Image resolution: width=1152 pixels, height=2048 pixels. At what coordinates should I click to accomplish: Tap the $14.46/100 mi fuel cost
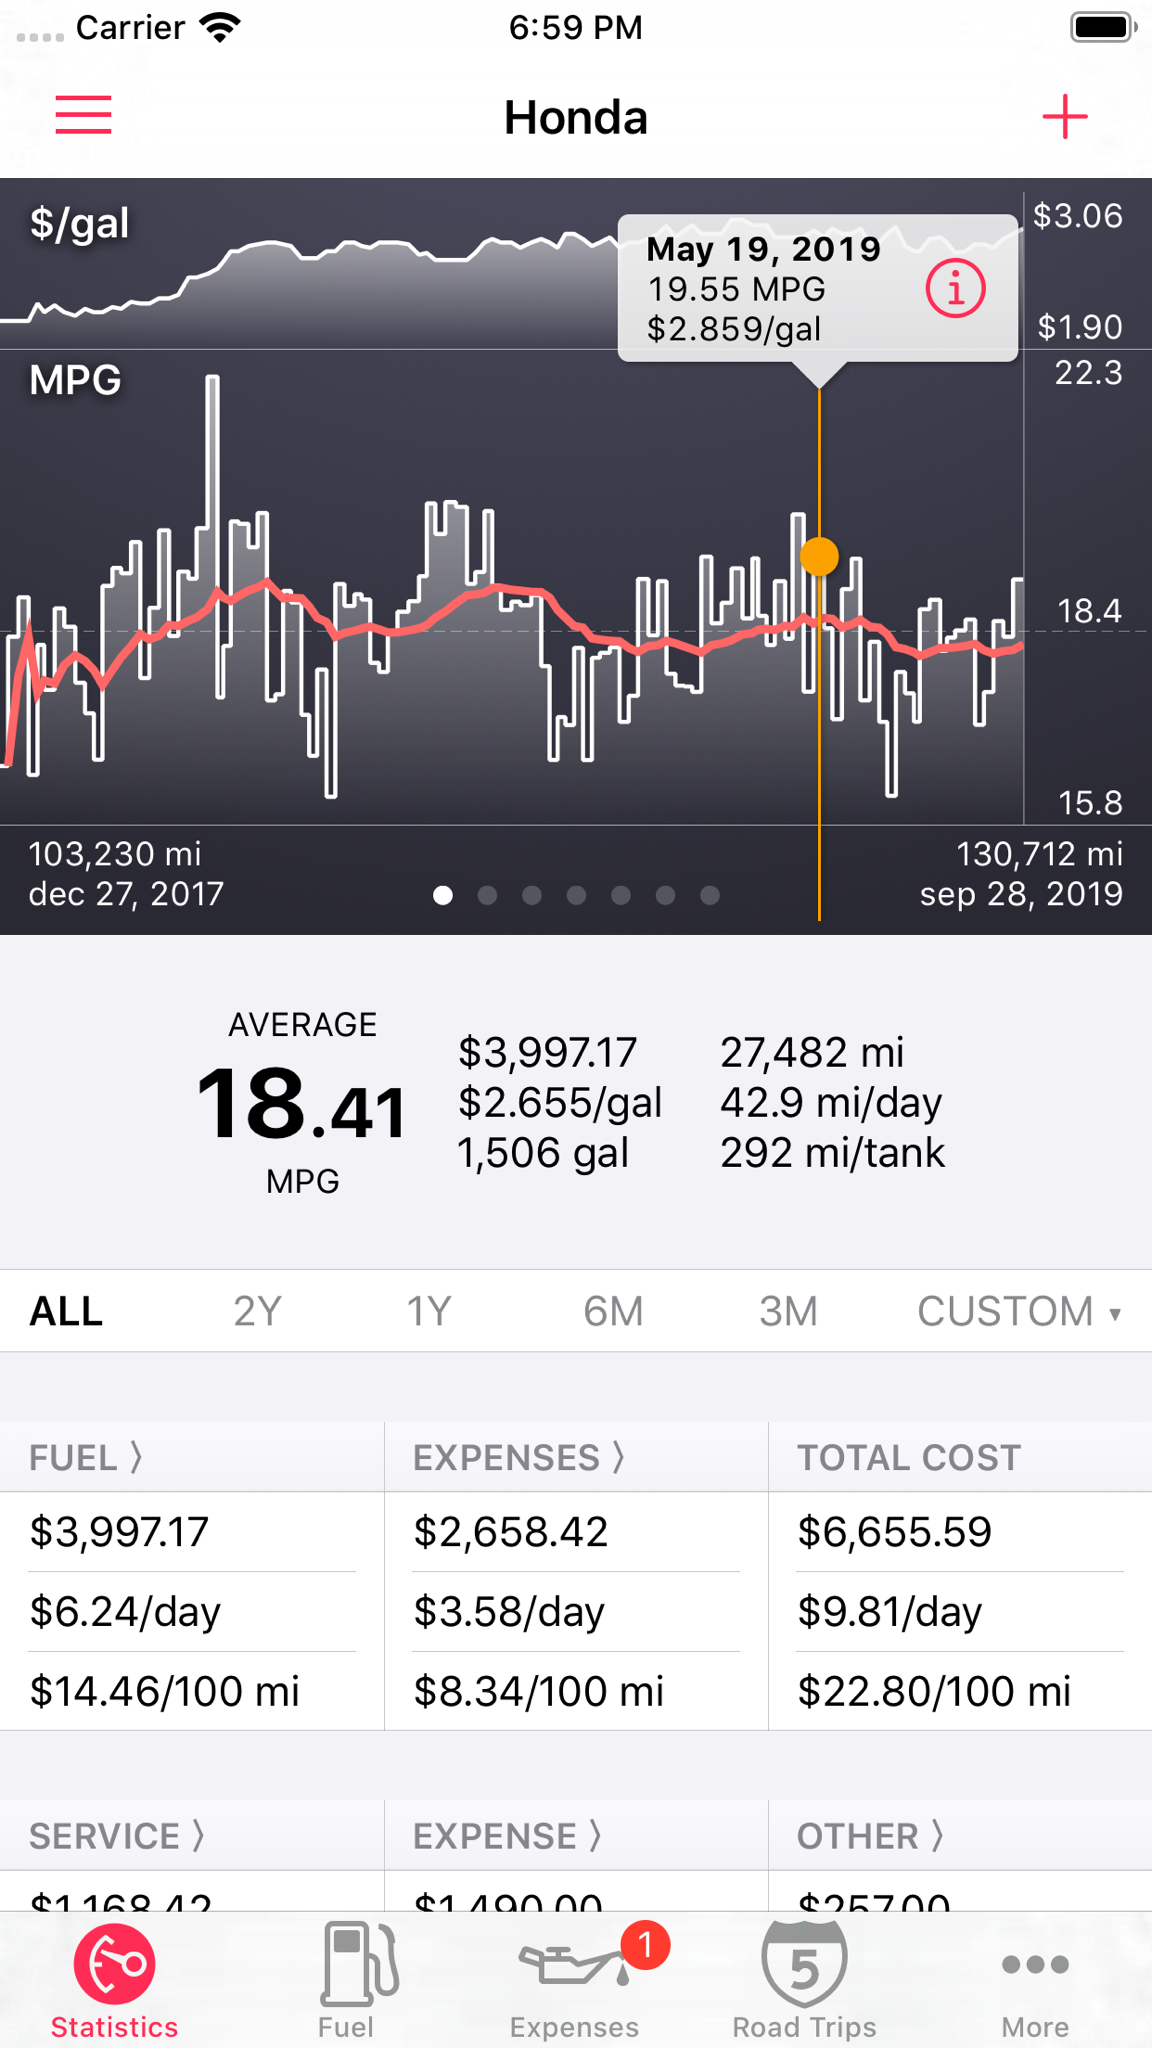(x=164, y=1691)
